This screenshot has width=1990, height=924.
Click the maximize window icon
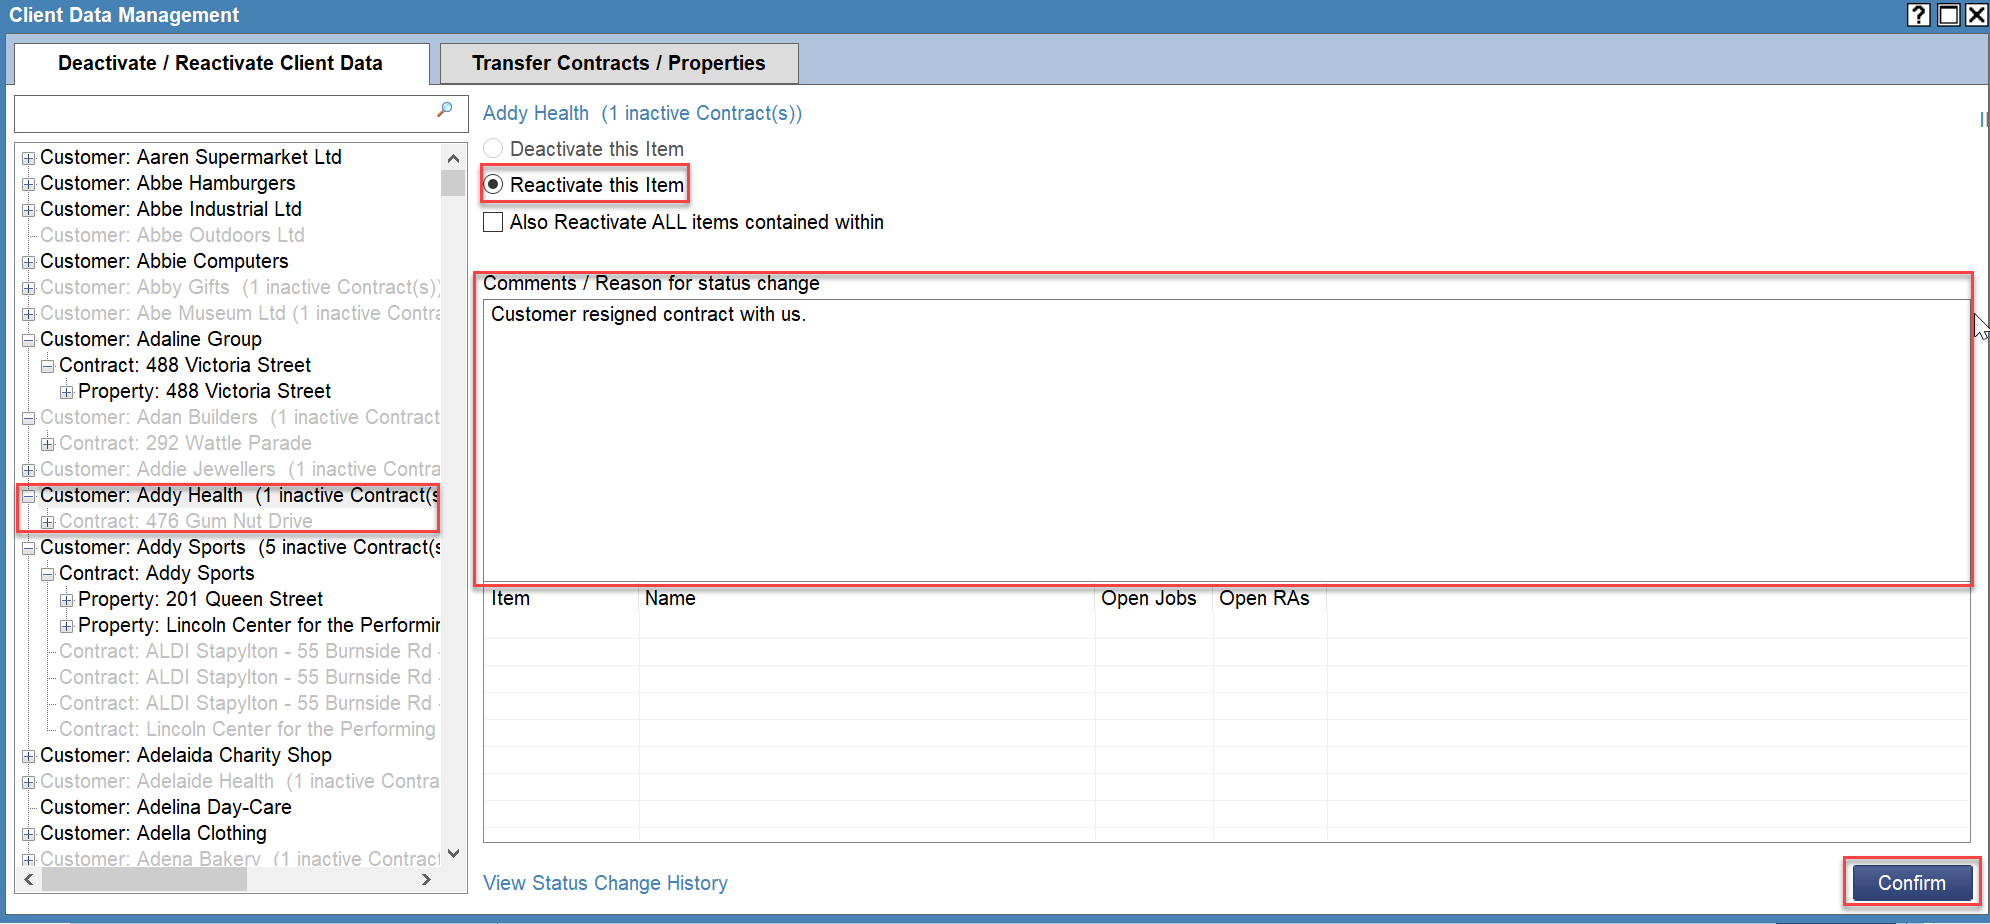[x=1948, y=15]
